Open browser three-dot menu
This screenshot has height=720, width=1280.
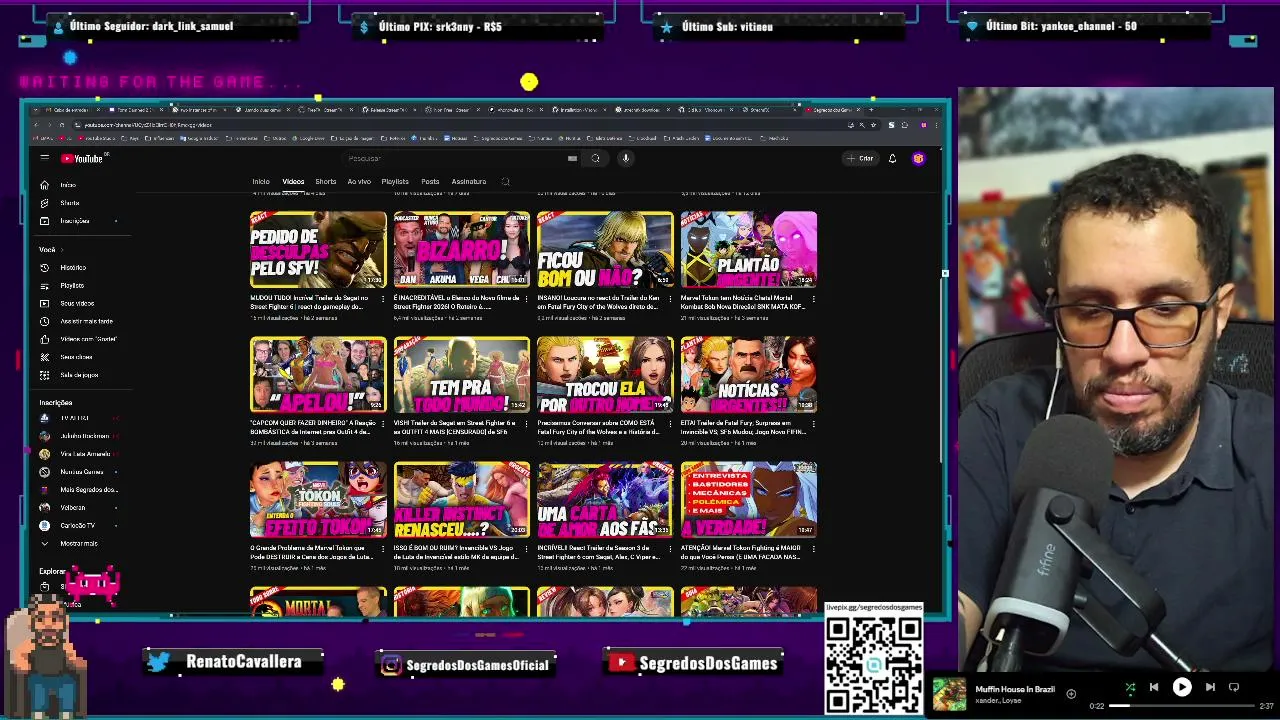click(937, 125)
